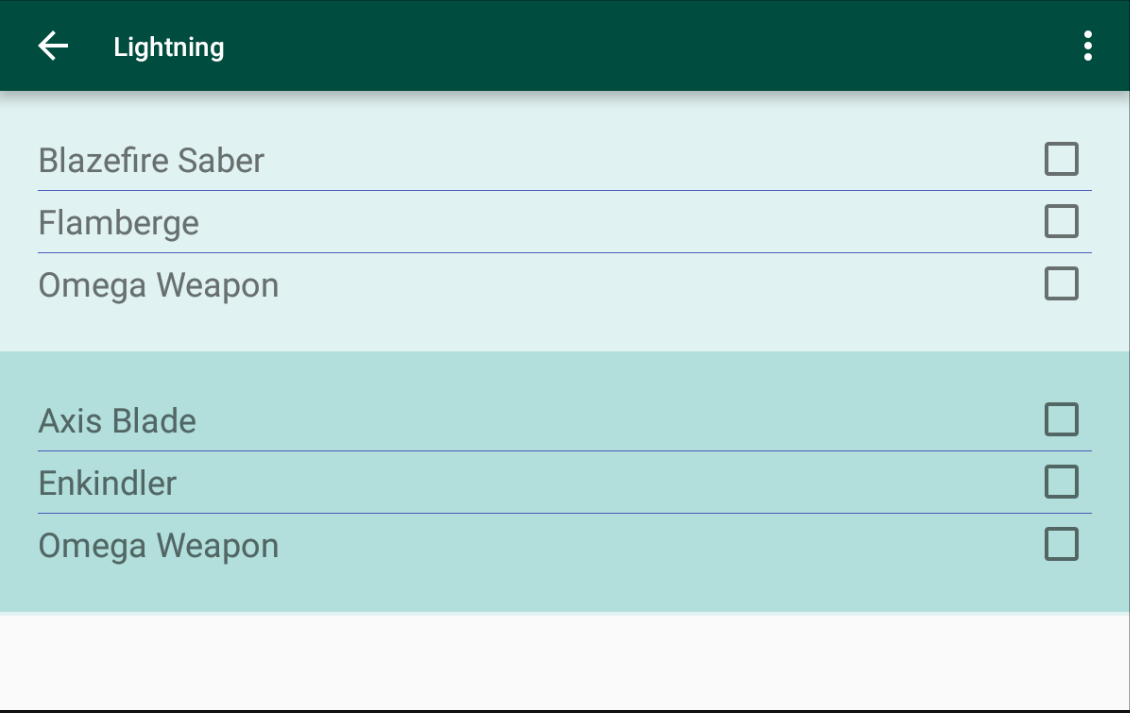Click the Lightning title in the header
This screenshot has width=1130, height=713.
tap(168, 47)
